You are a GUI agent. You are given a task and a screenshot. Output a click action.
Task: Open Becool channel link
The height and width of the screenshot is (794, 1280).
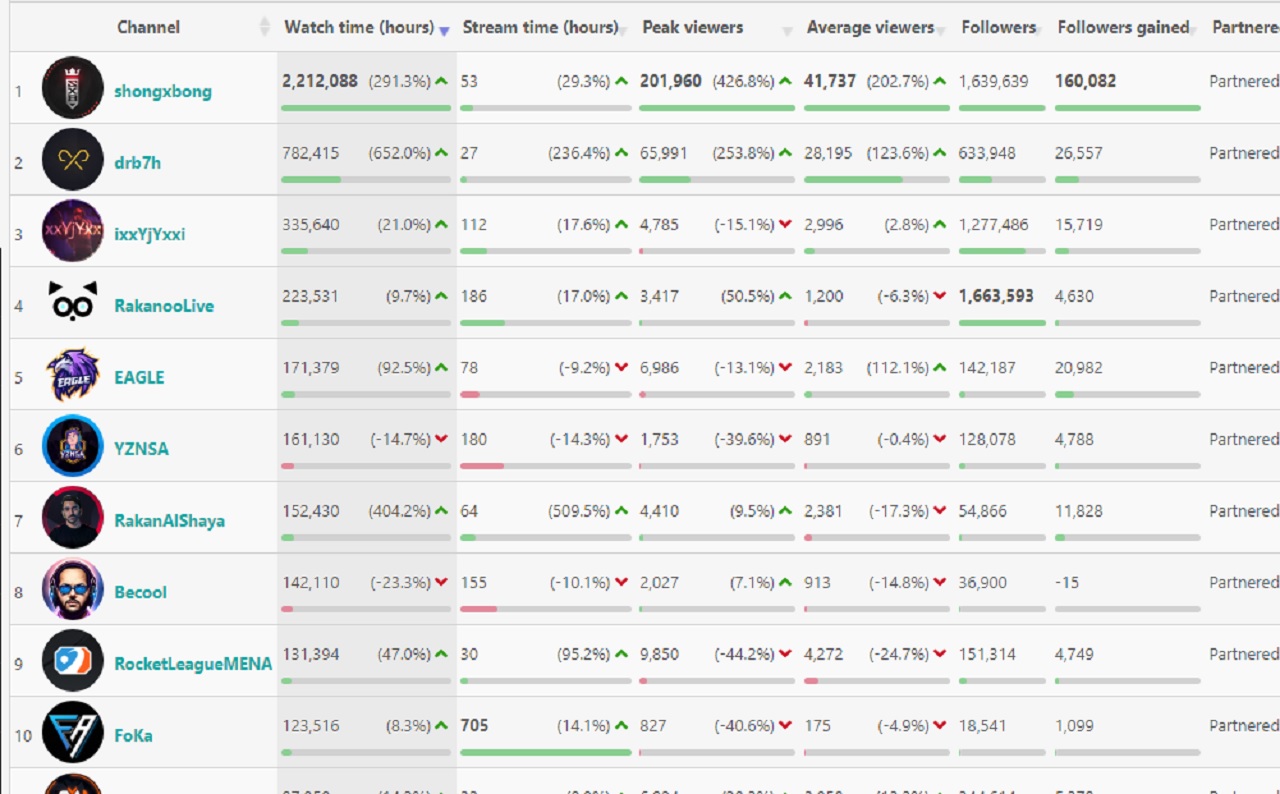coord(140,592)
